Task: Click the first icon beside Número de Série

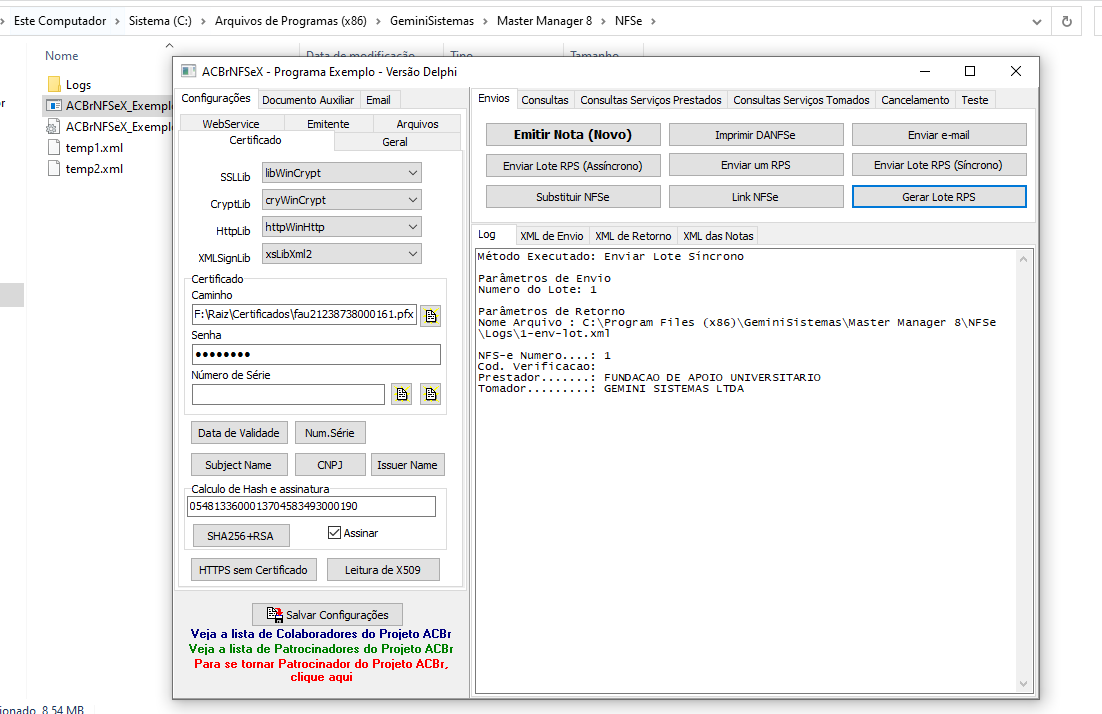Action: 401,394
